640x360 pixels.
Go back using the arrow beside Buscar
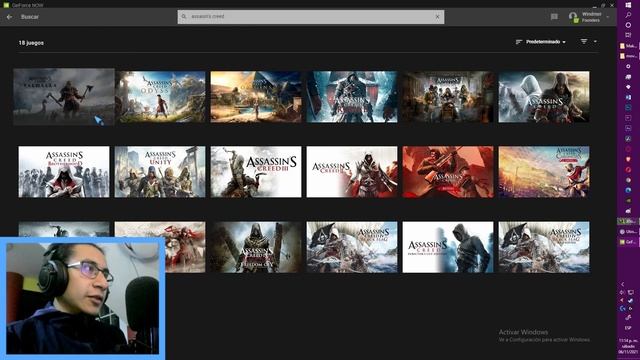coord(9,17)
